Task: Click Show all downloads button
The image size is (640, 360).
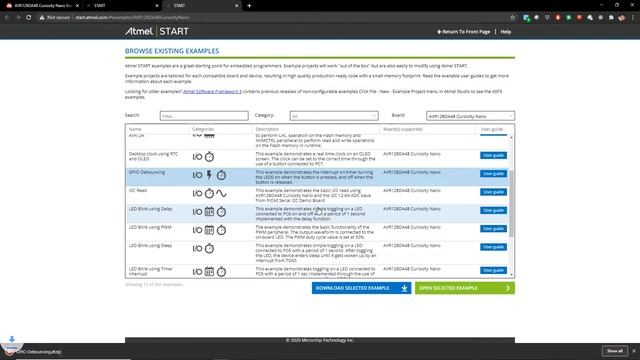Action: click(615, 351)
